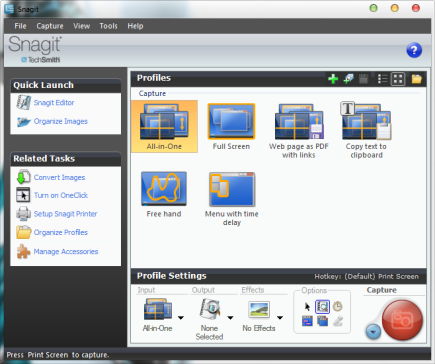
Task: Click Snagit app icon in title bar
Action: [9, 9]
